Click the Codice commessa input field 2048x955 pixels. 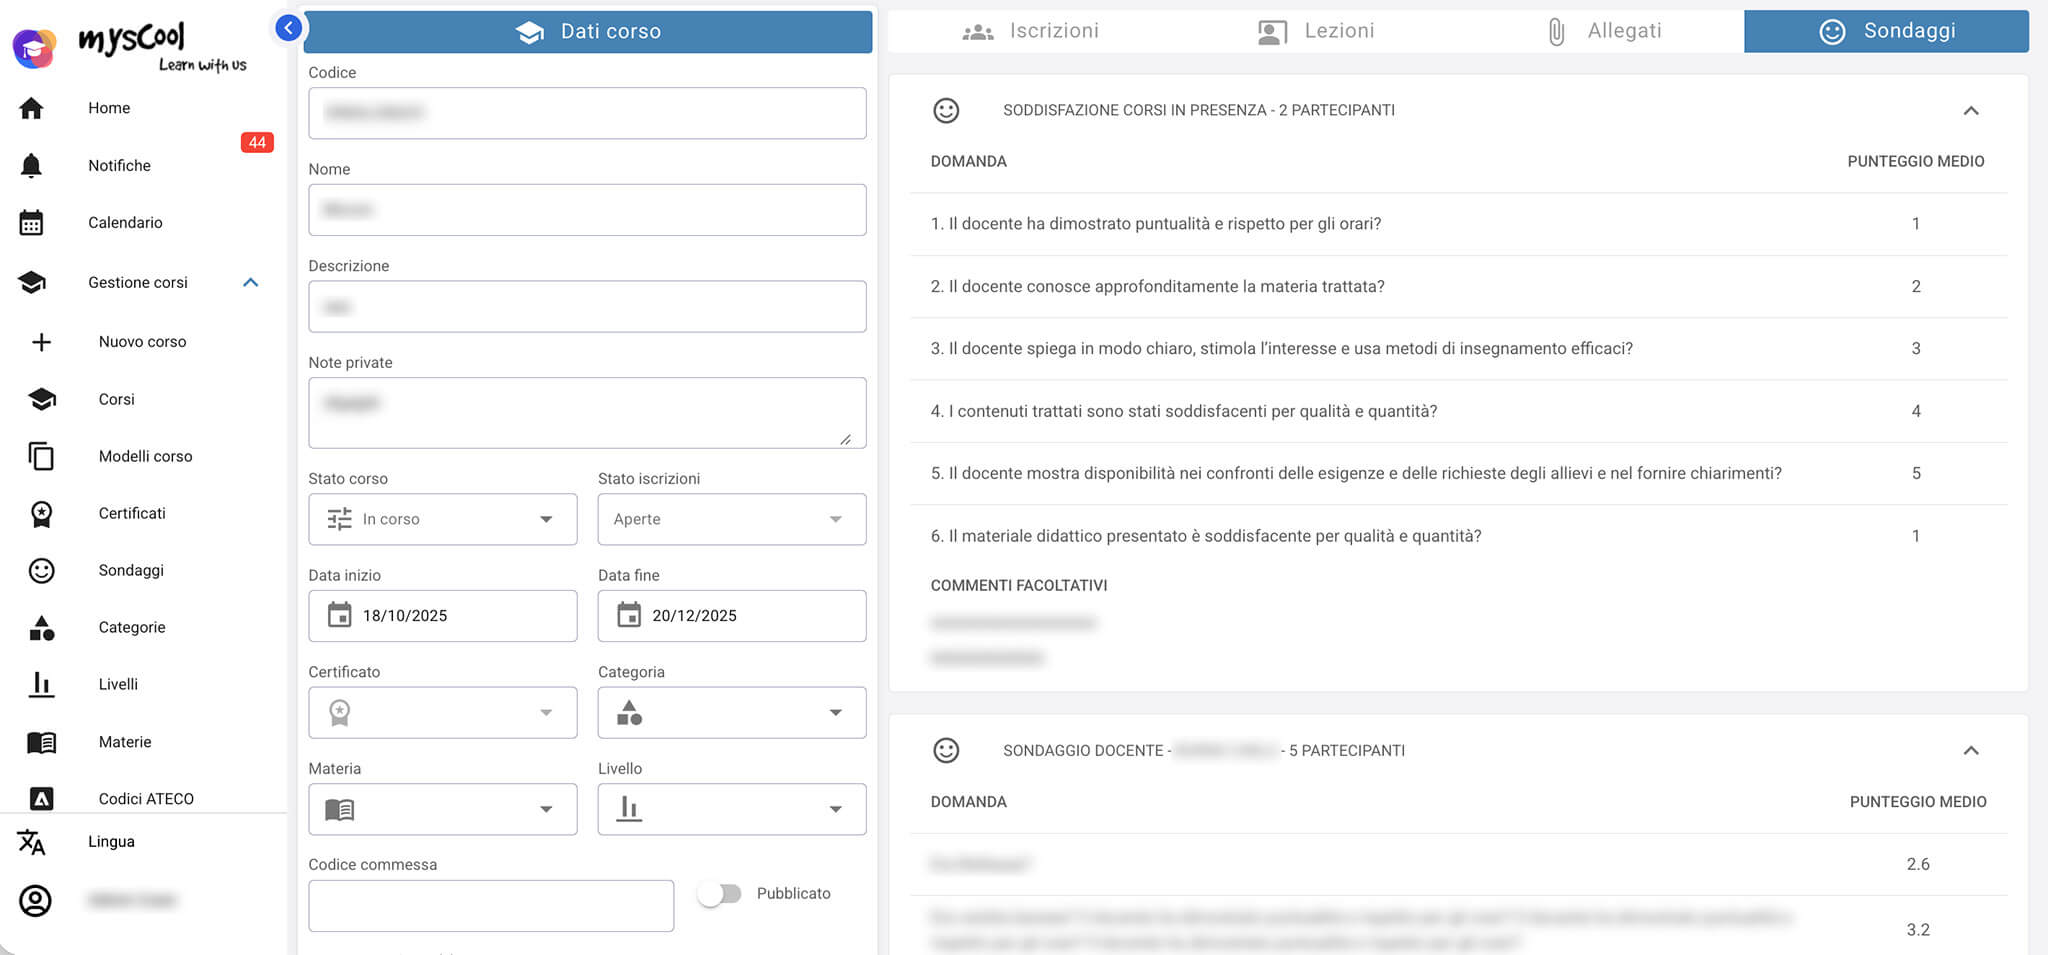point(490,906)
